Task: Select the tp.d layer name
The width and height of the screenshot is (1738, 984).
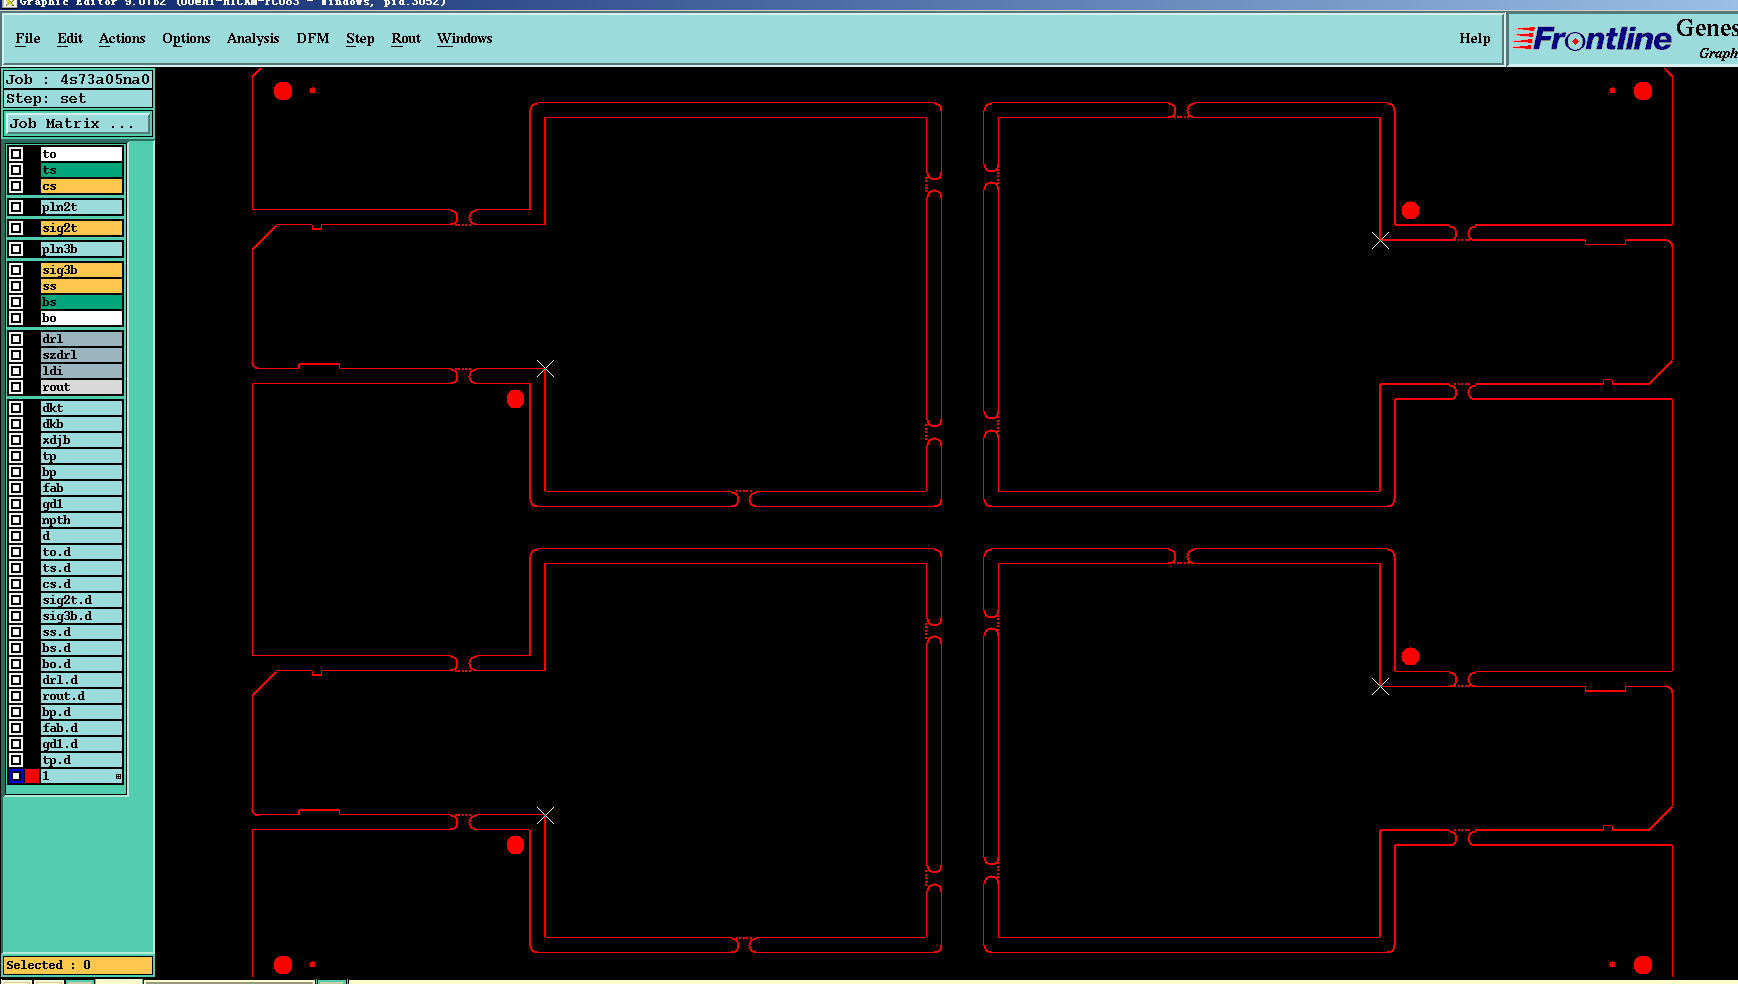Action: (x=81, y=760)
